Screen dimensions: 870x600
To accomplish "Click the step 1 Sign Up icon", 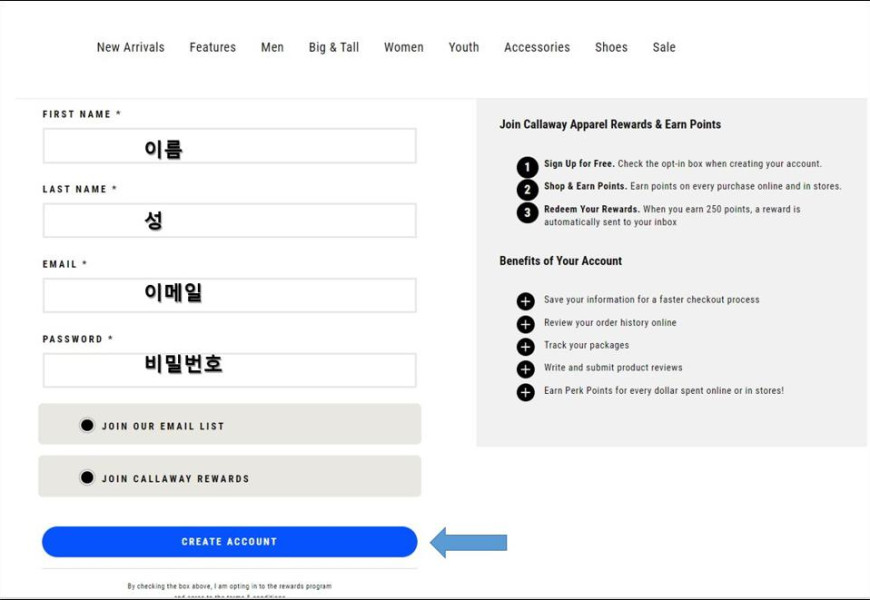I will click(527, 167).
